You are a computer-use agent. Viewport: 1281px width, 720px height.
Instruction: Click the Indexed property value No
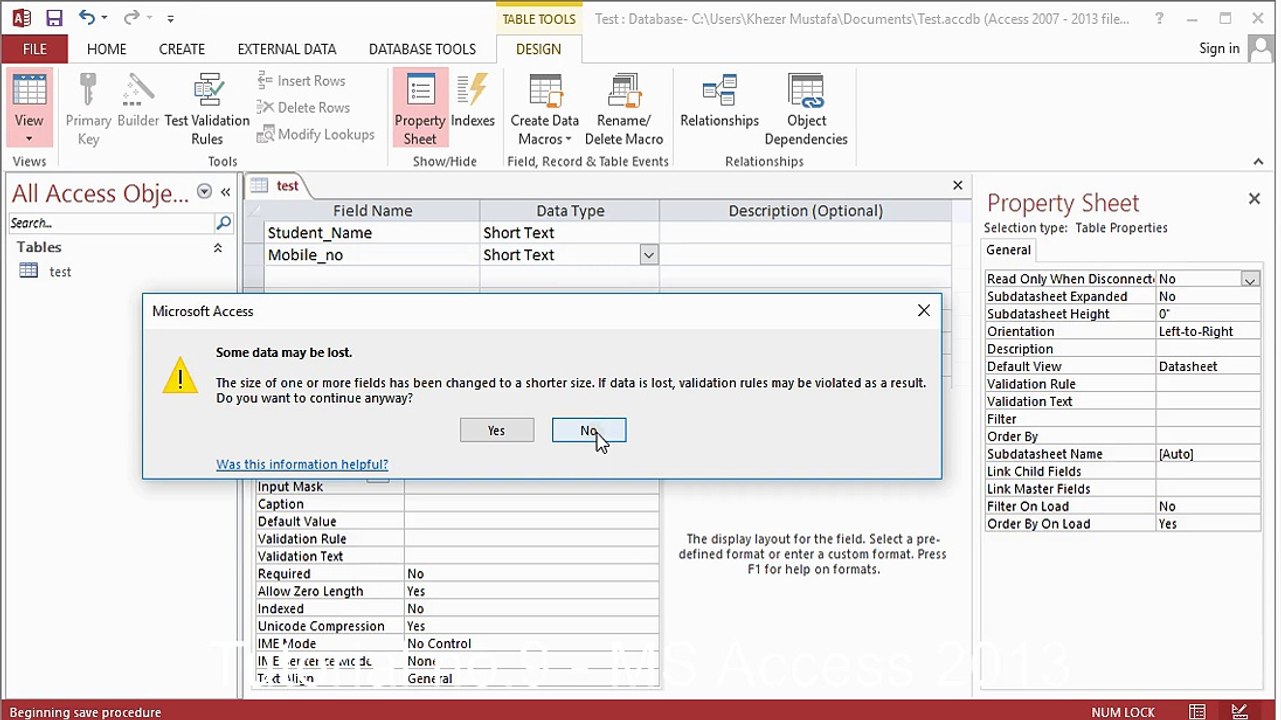pos(531,609)
